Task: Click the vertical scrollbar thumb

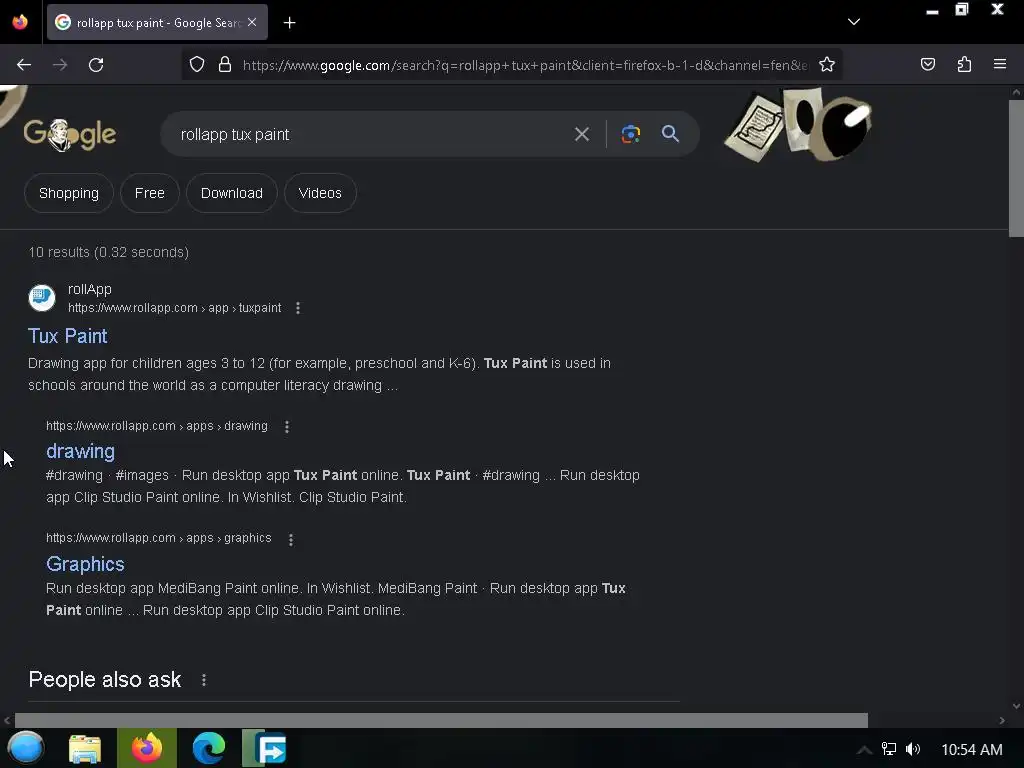Action: pyautogui.click(x=1016, y=168)
